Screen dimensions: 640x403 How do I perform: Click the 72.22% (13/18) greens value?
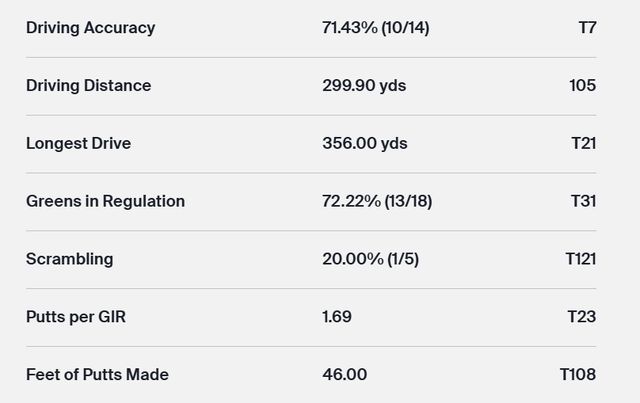377,201
